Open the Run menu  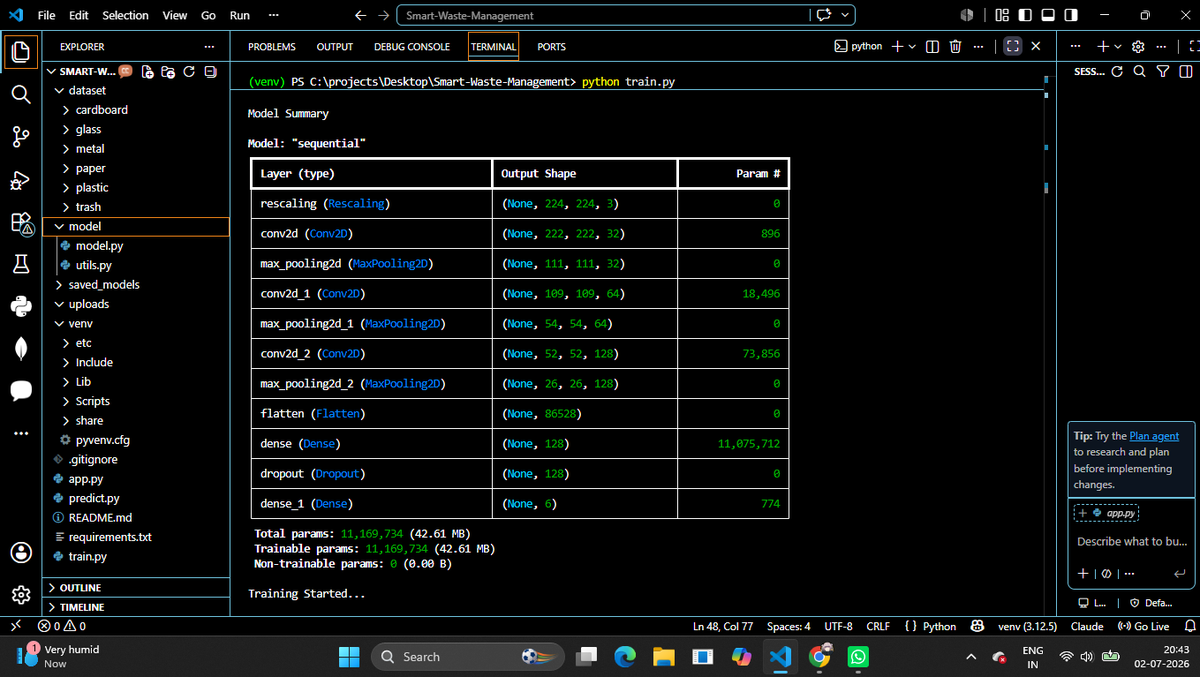pyautogui.click(x=240, y=15)
